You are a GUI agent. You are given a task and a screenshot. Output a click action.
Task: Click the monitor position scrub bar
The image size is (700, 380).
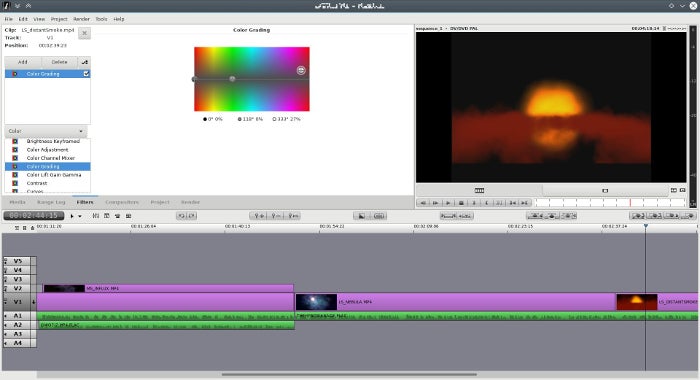(x=610, y=203)
